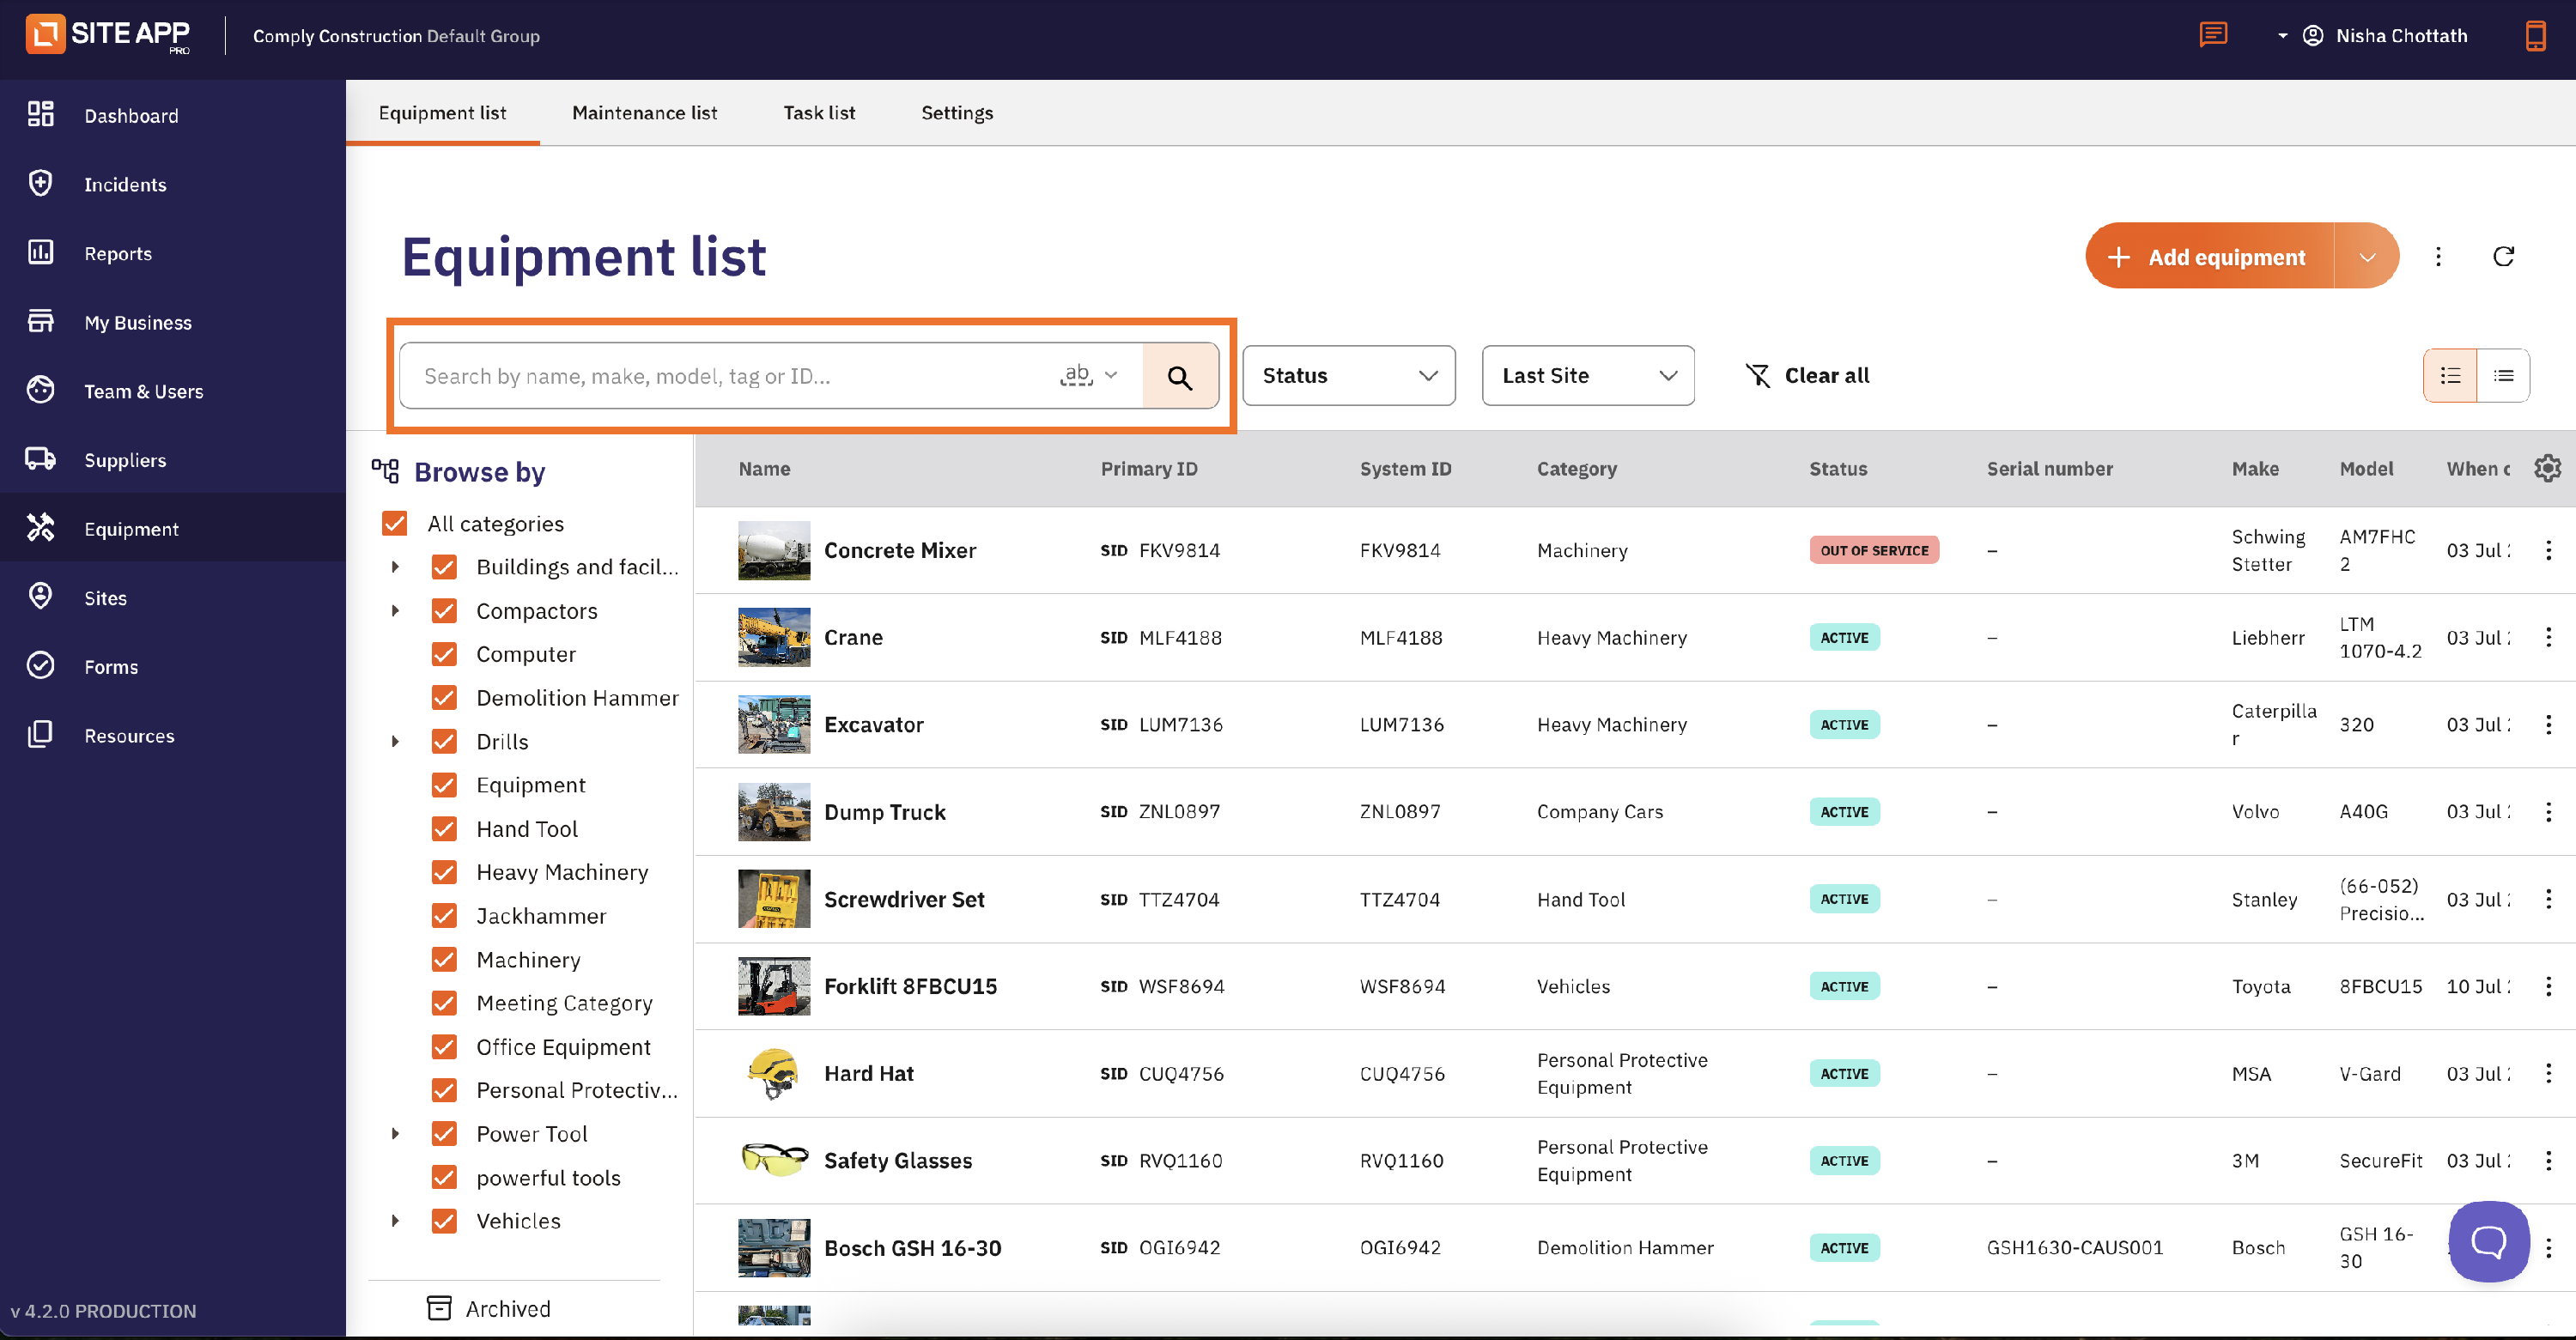Toggle the powerful tools checkbox
Viewport: 2576px width, 1340px height.
(x=444, y=1177)
